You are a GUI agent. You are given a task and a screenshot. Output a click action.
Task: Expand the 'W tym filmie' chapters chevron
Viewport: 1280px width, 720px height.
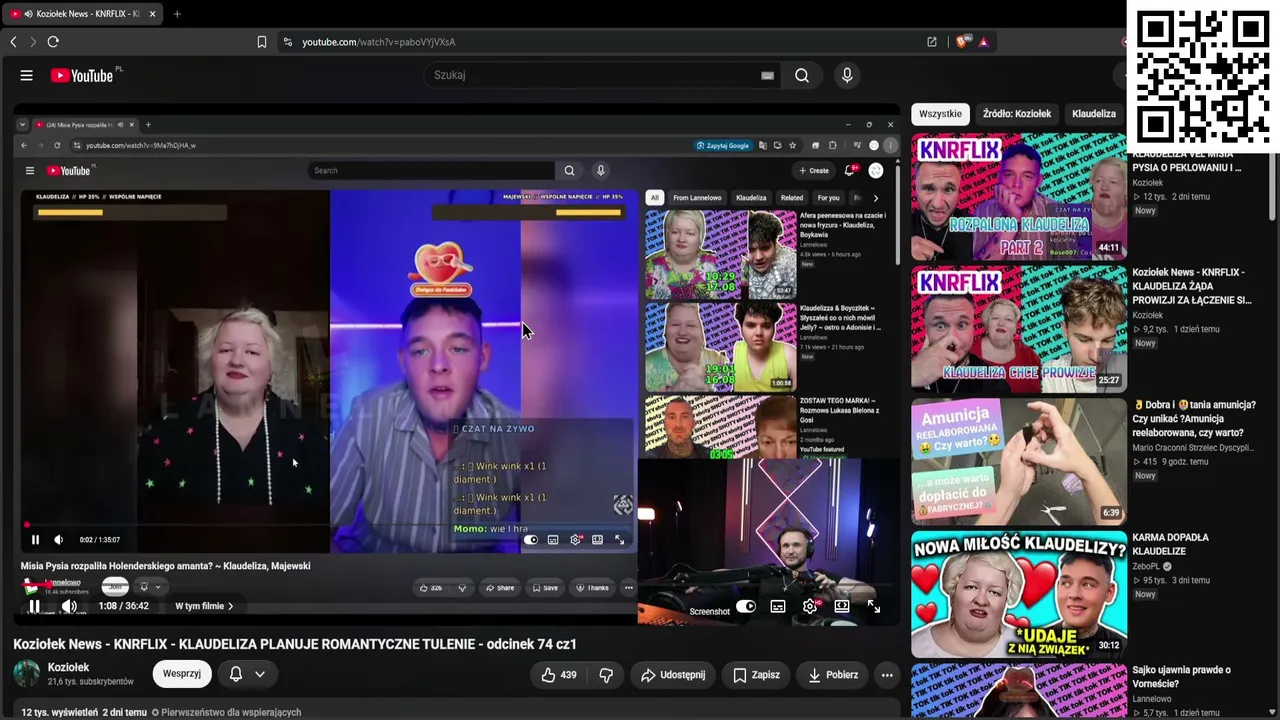pyautogui.click(x=230, y=606)
